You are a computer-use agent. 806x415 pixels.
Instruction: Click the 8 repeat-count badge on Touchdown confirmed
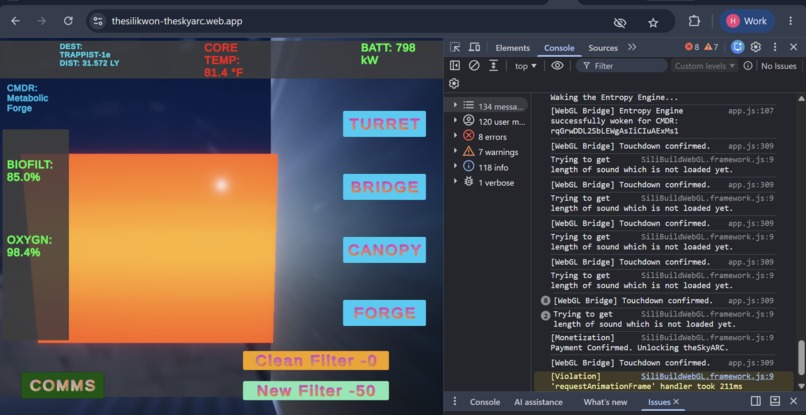(x=545, y=301)
